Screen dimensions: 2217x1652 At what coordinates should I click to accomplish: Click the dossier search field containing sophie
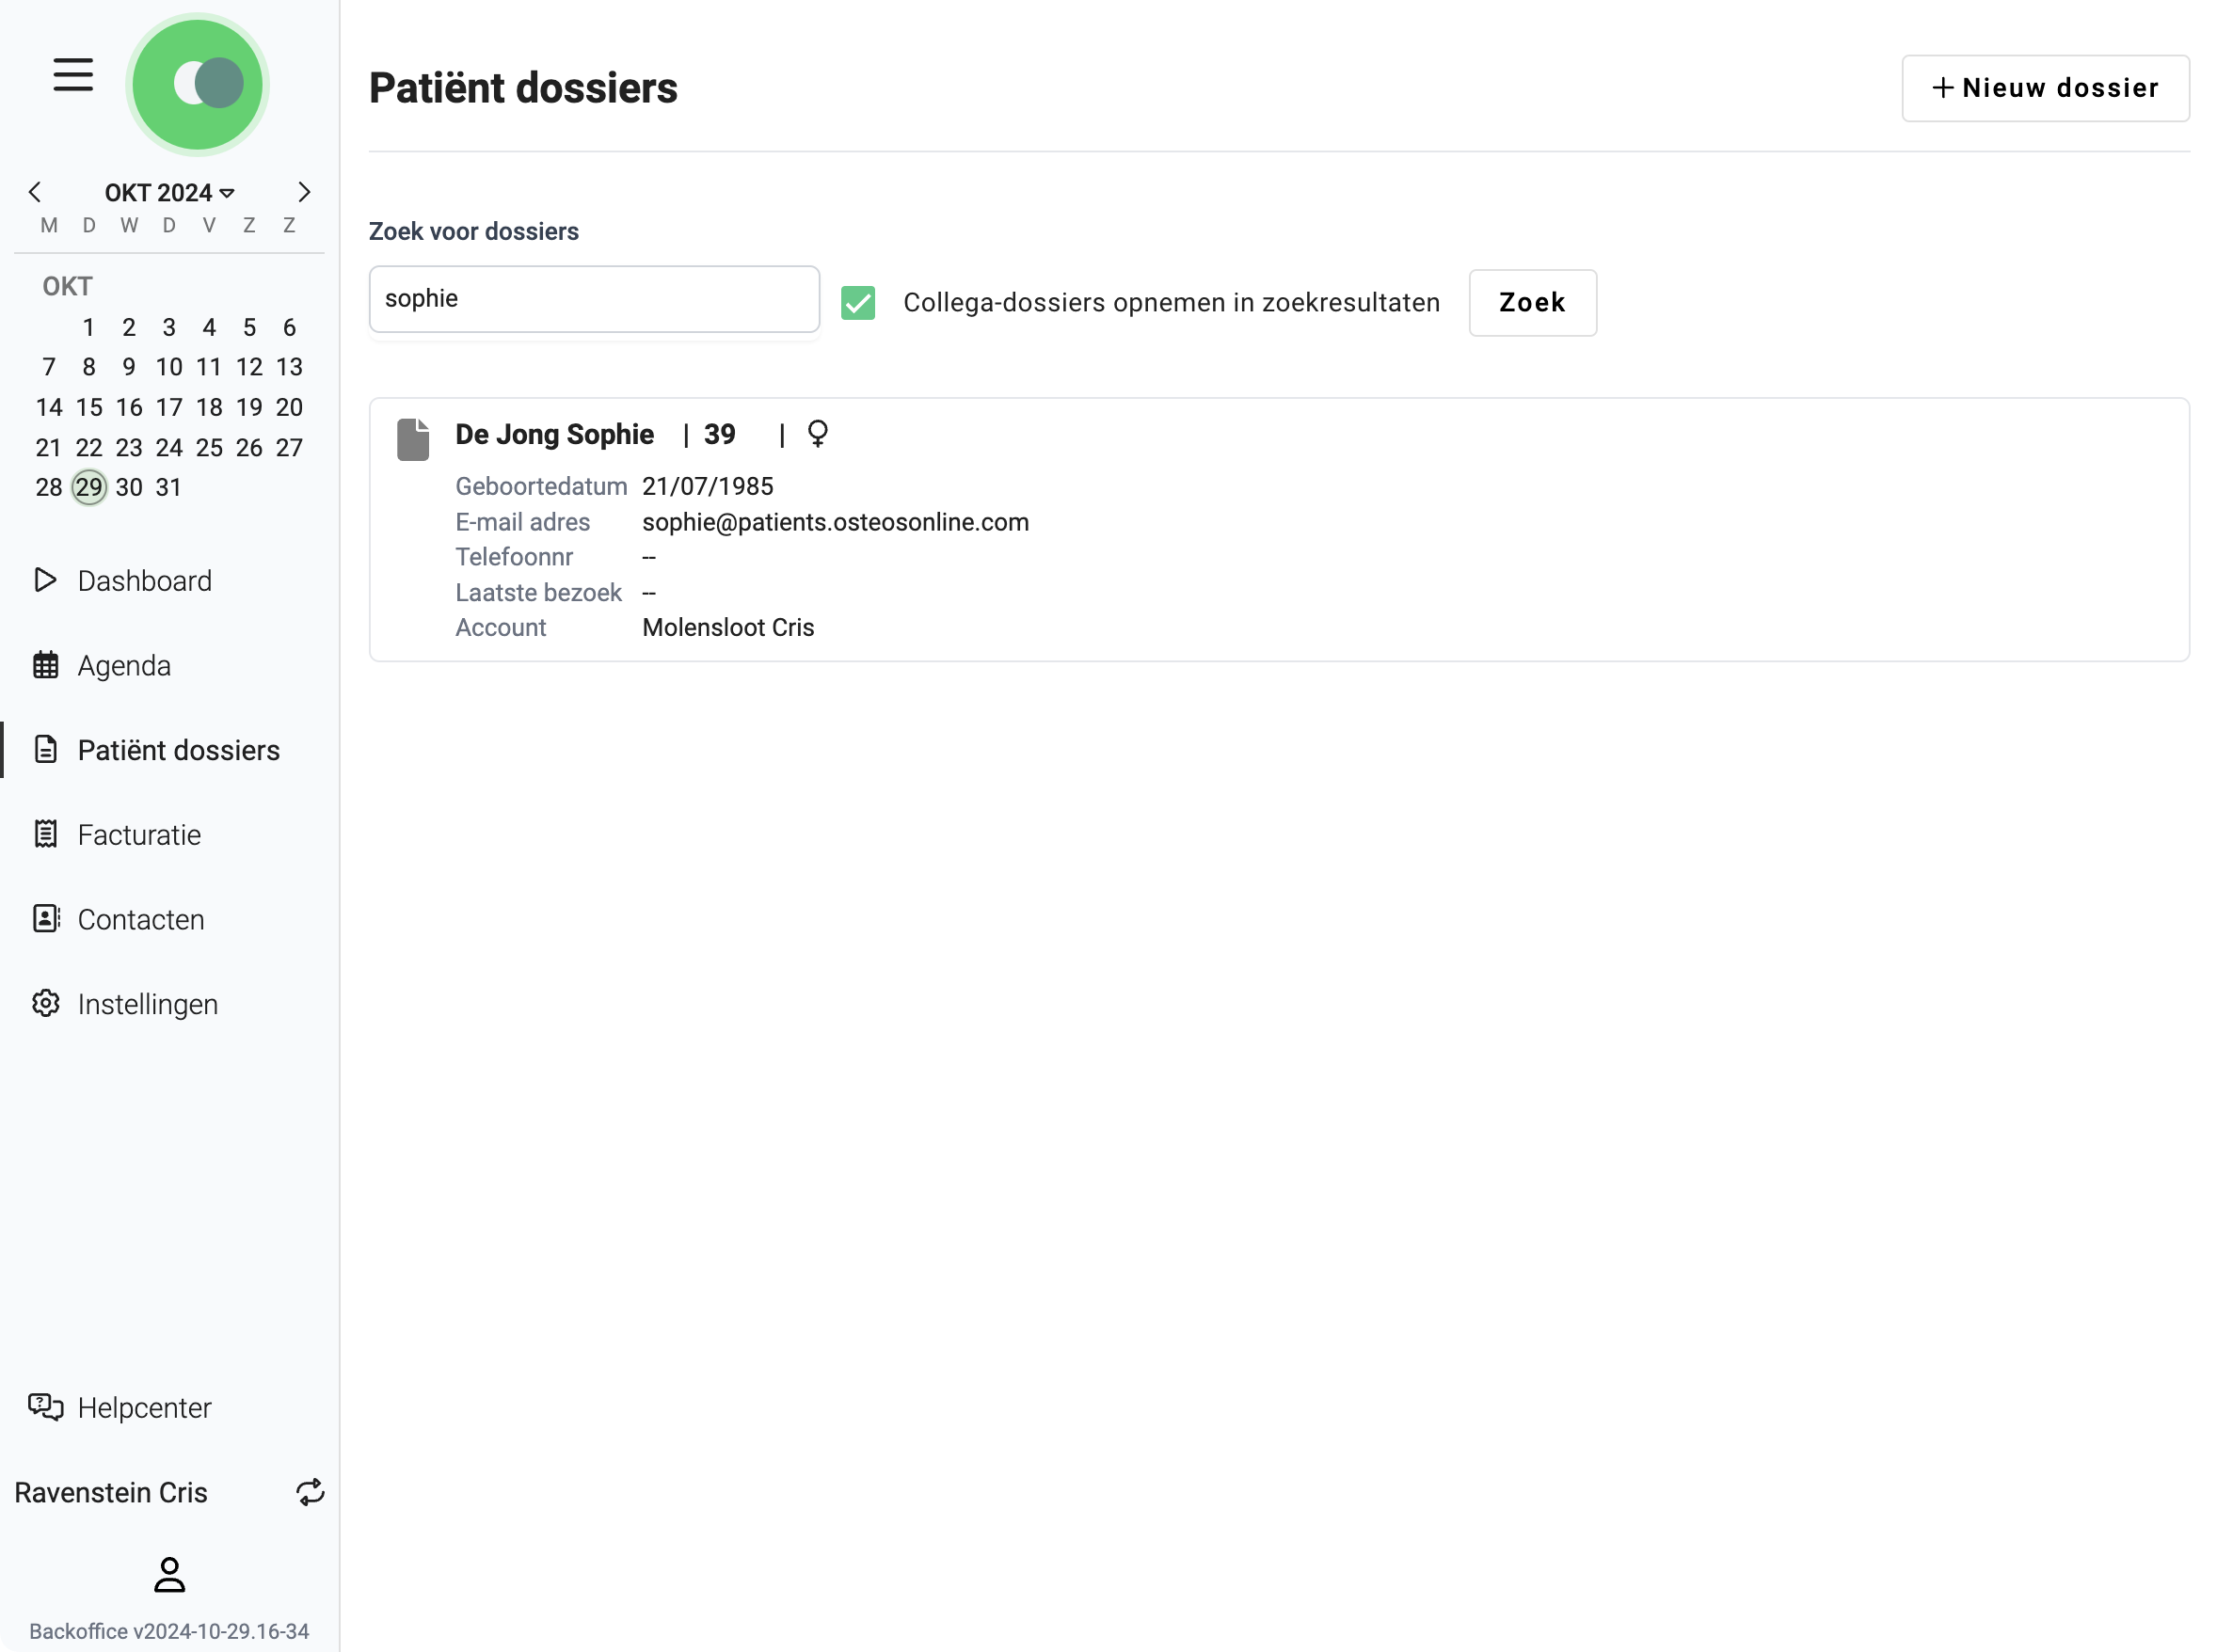point(594,299)
